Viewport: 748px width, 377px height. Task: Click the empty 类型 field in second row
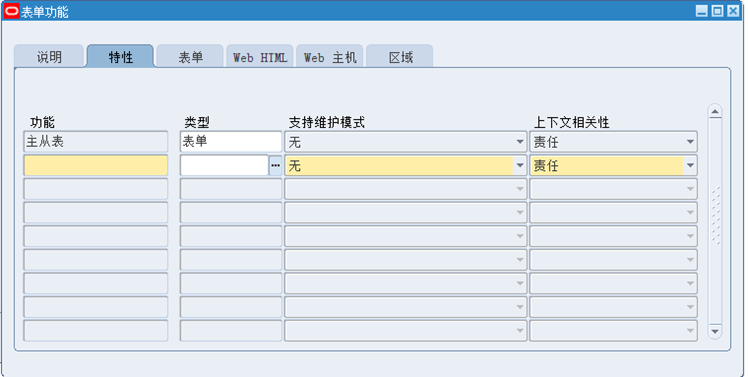point(224,166)
